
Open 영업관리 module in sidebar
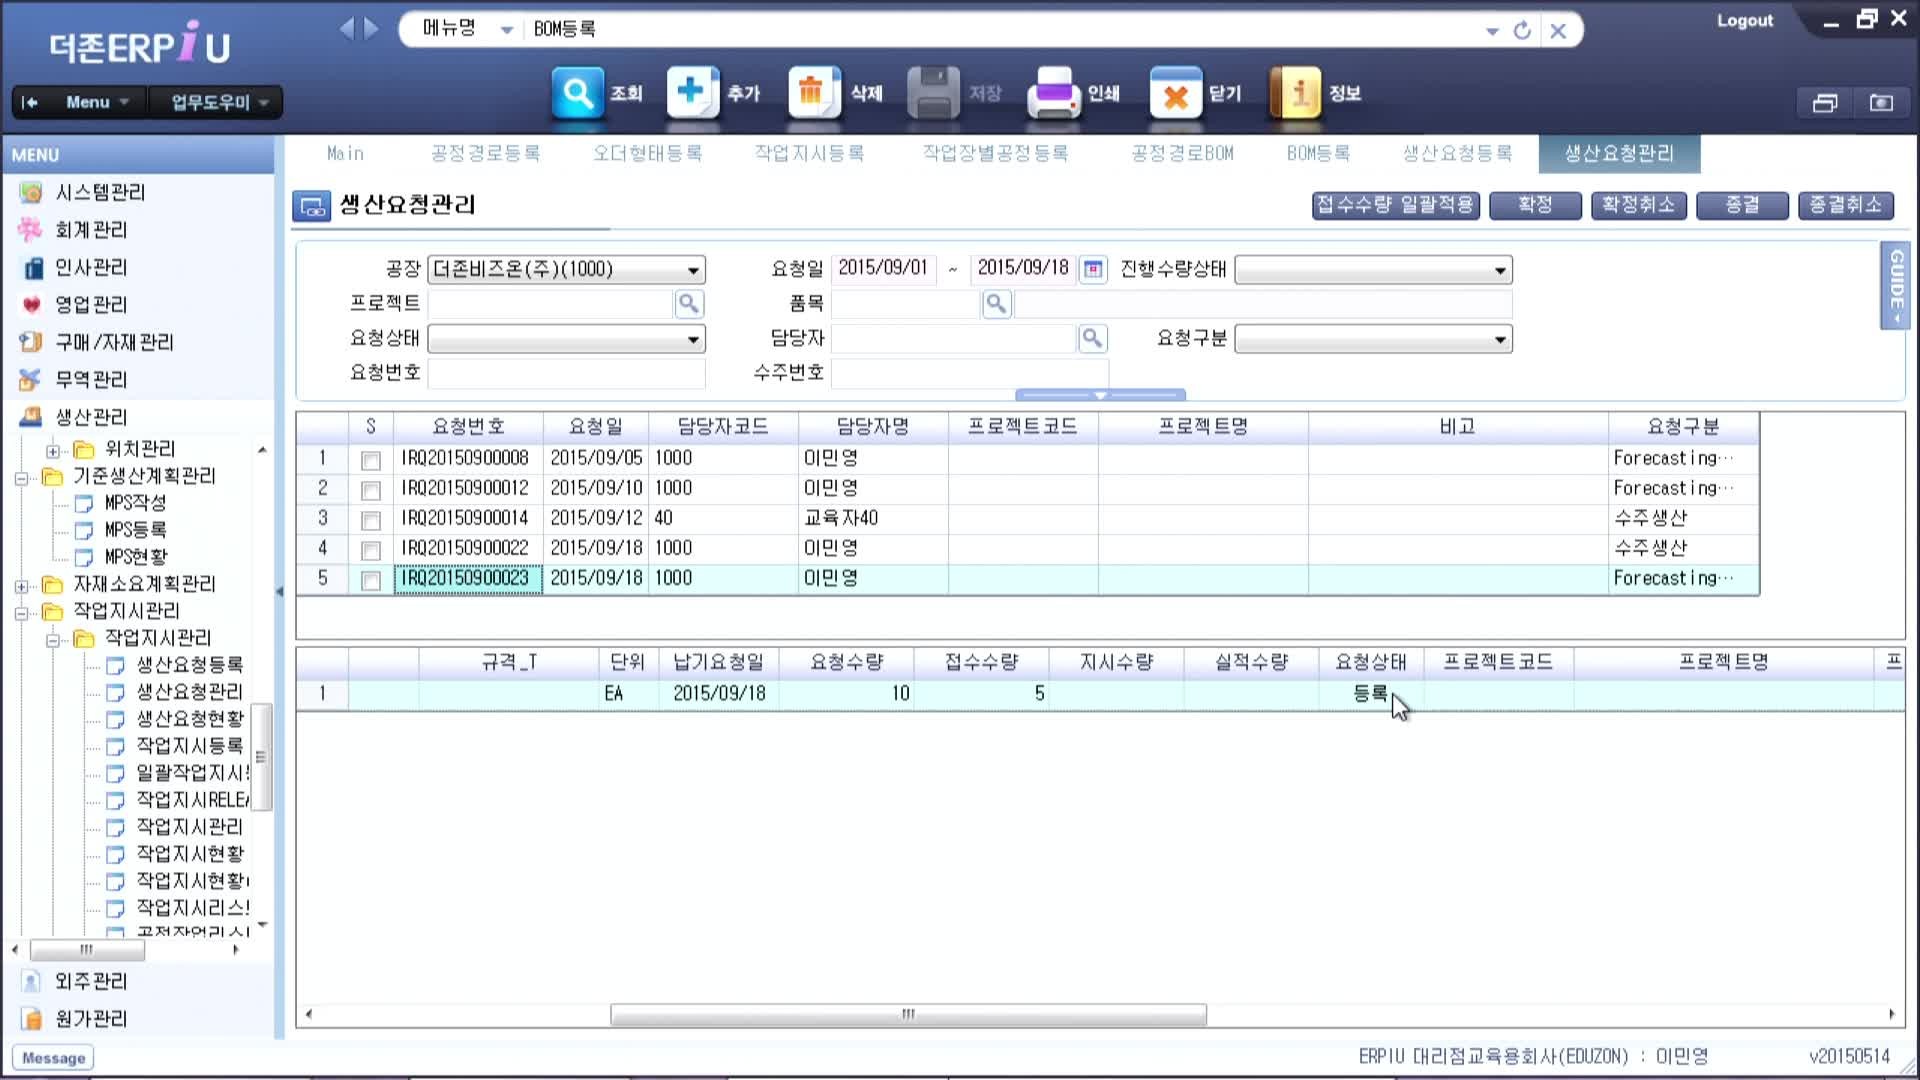click(x=91, y=305)
